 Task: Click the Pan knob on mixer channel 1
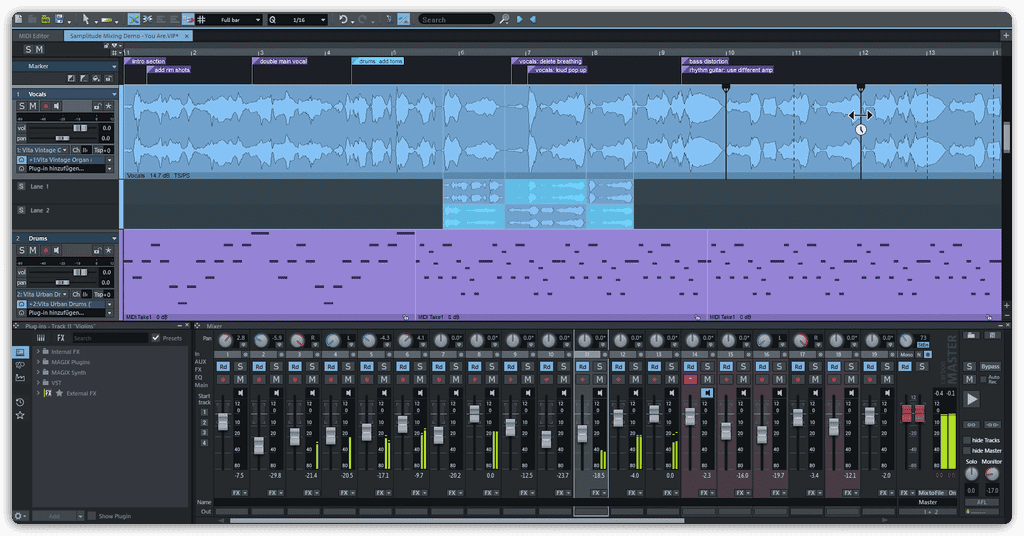tap(225, 340)
